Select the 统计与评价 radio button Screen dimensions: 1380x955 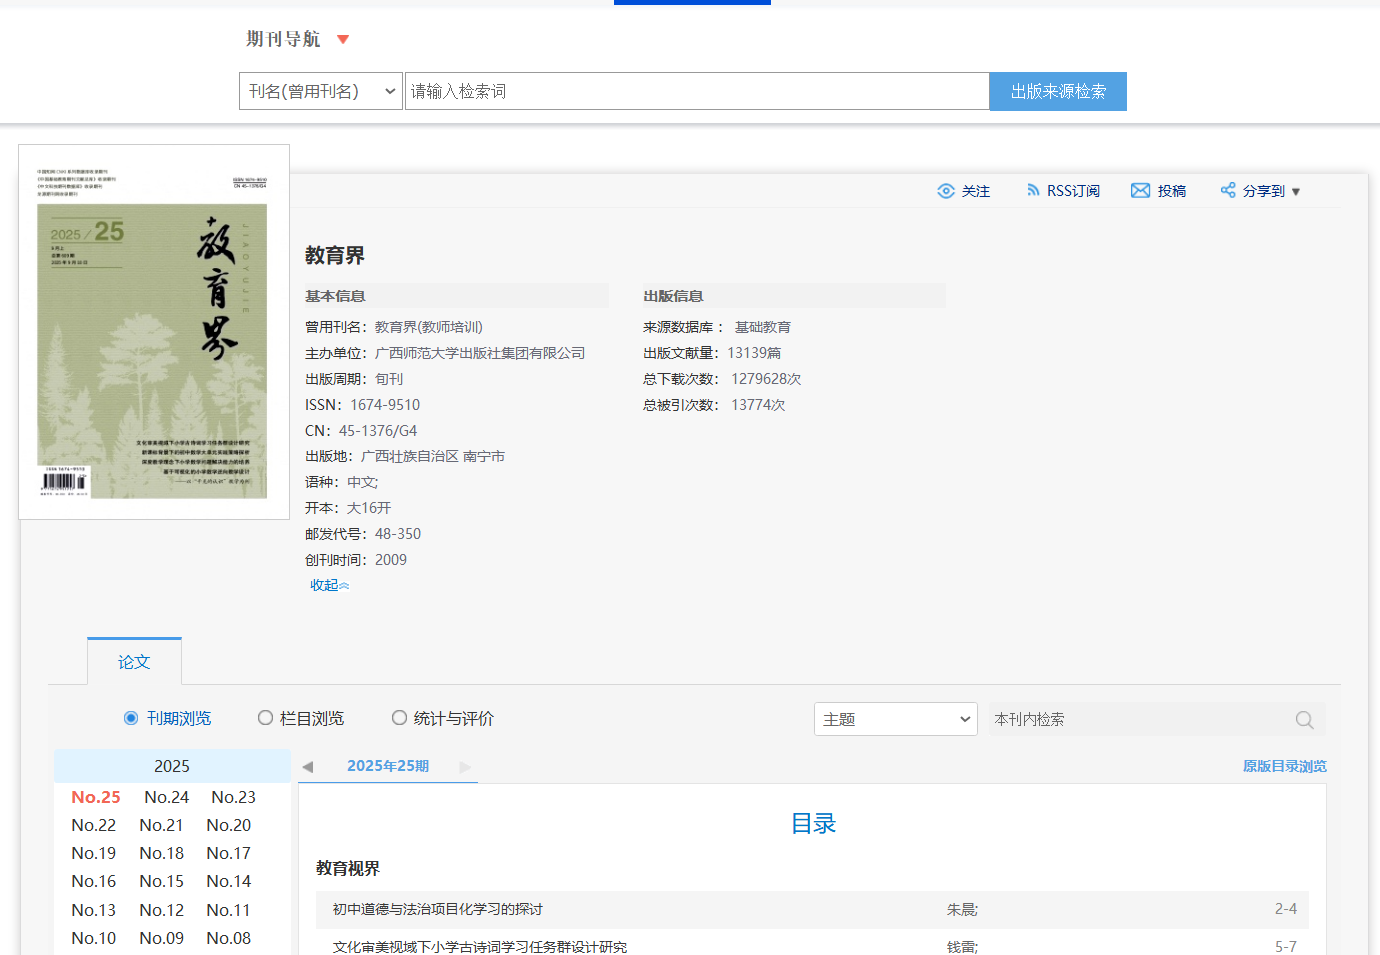point(399,718)
